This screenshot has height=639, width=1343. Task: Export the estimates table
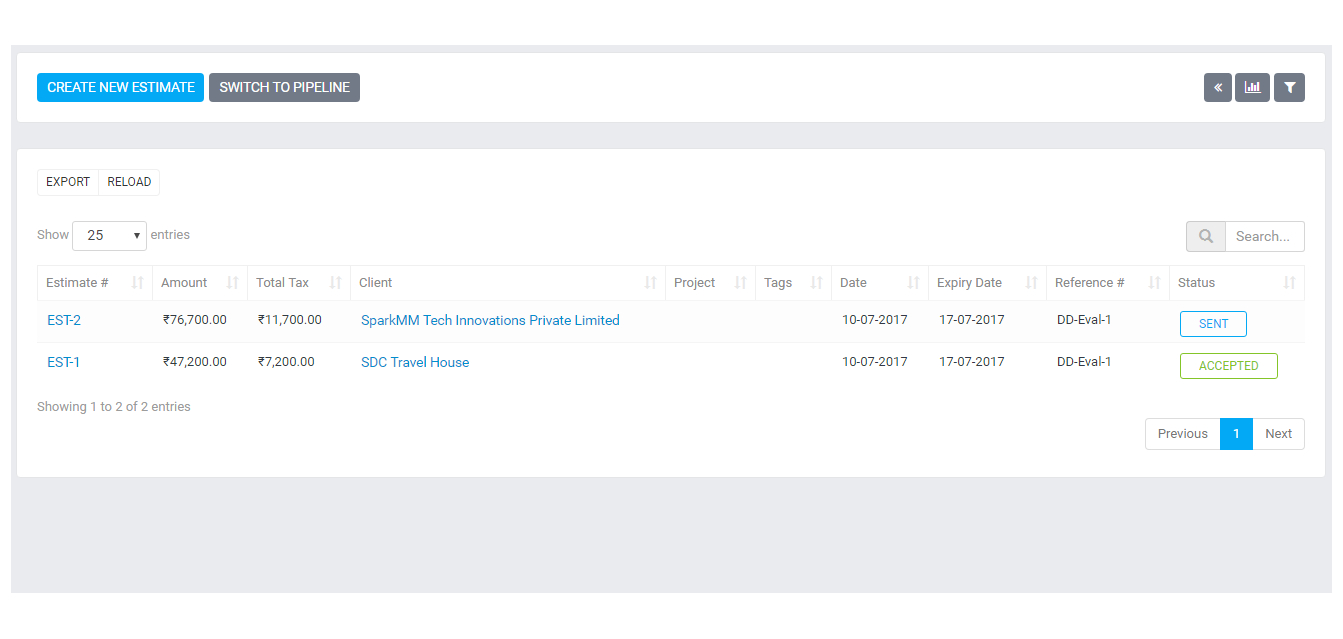tap(68, 182)
